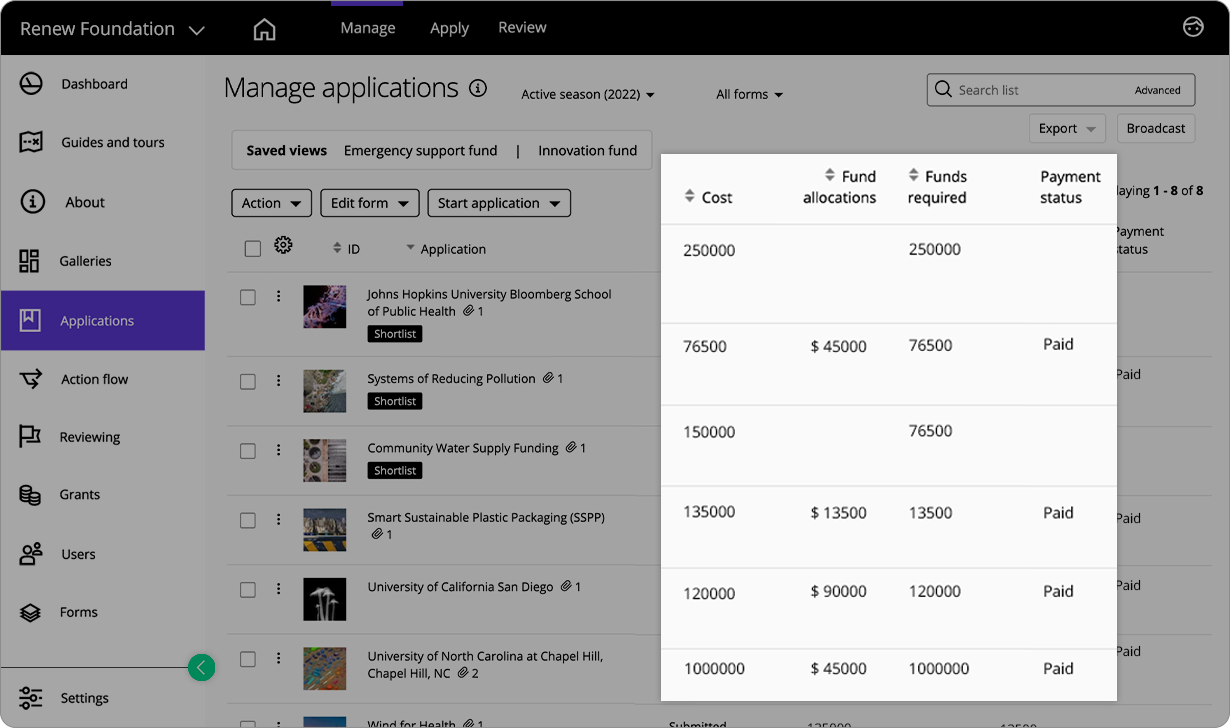
Task: Open the column settings gear icon
Action: pos(283,244)
